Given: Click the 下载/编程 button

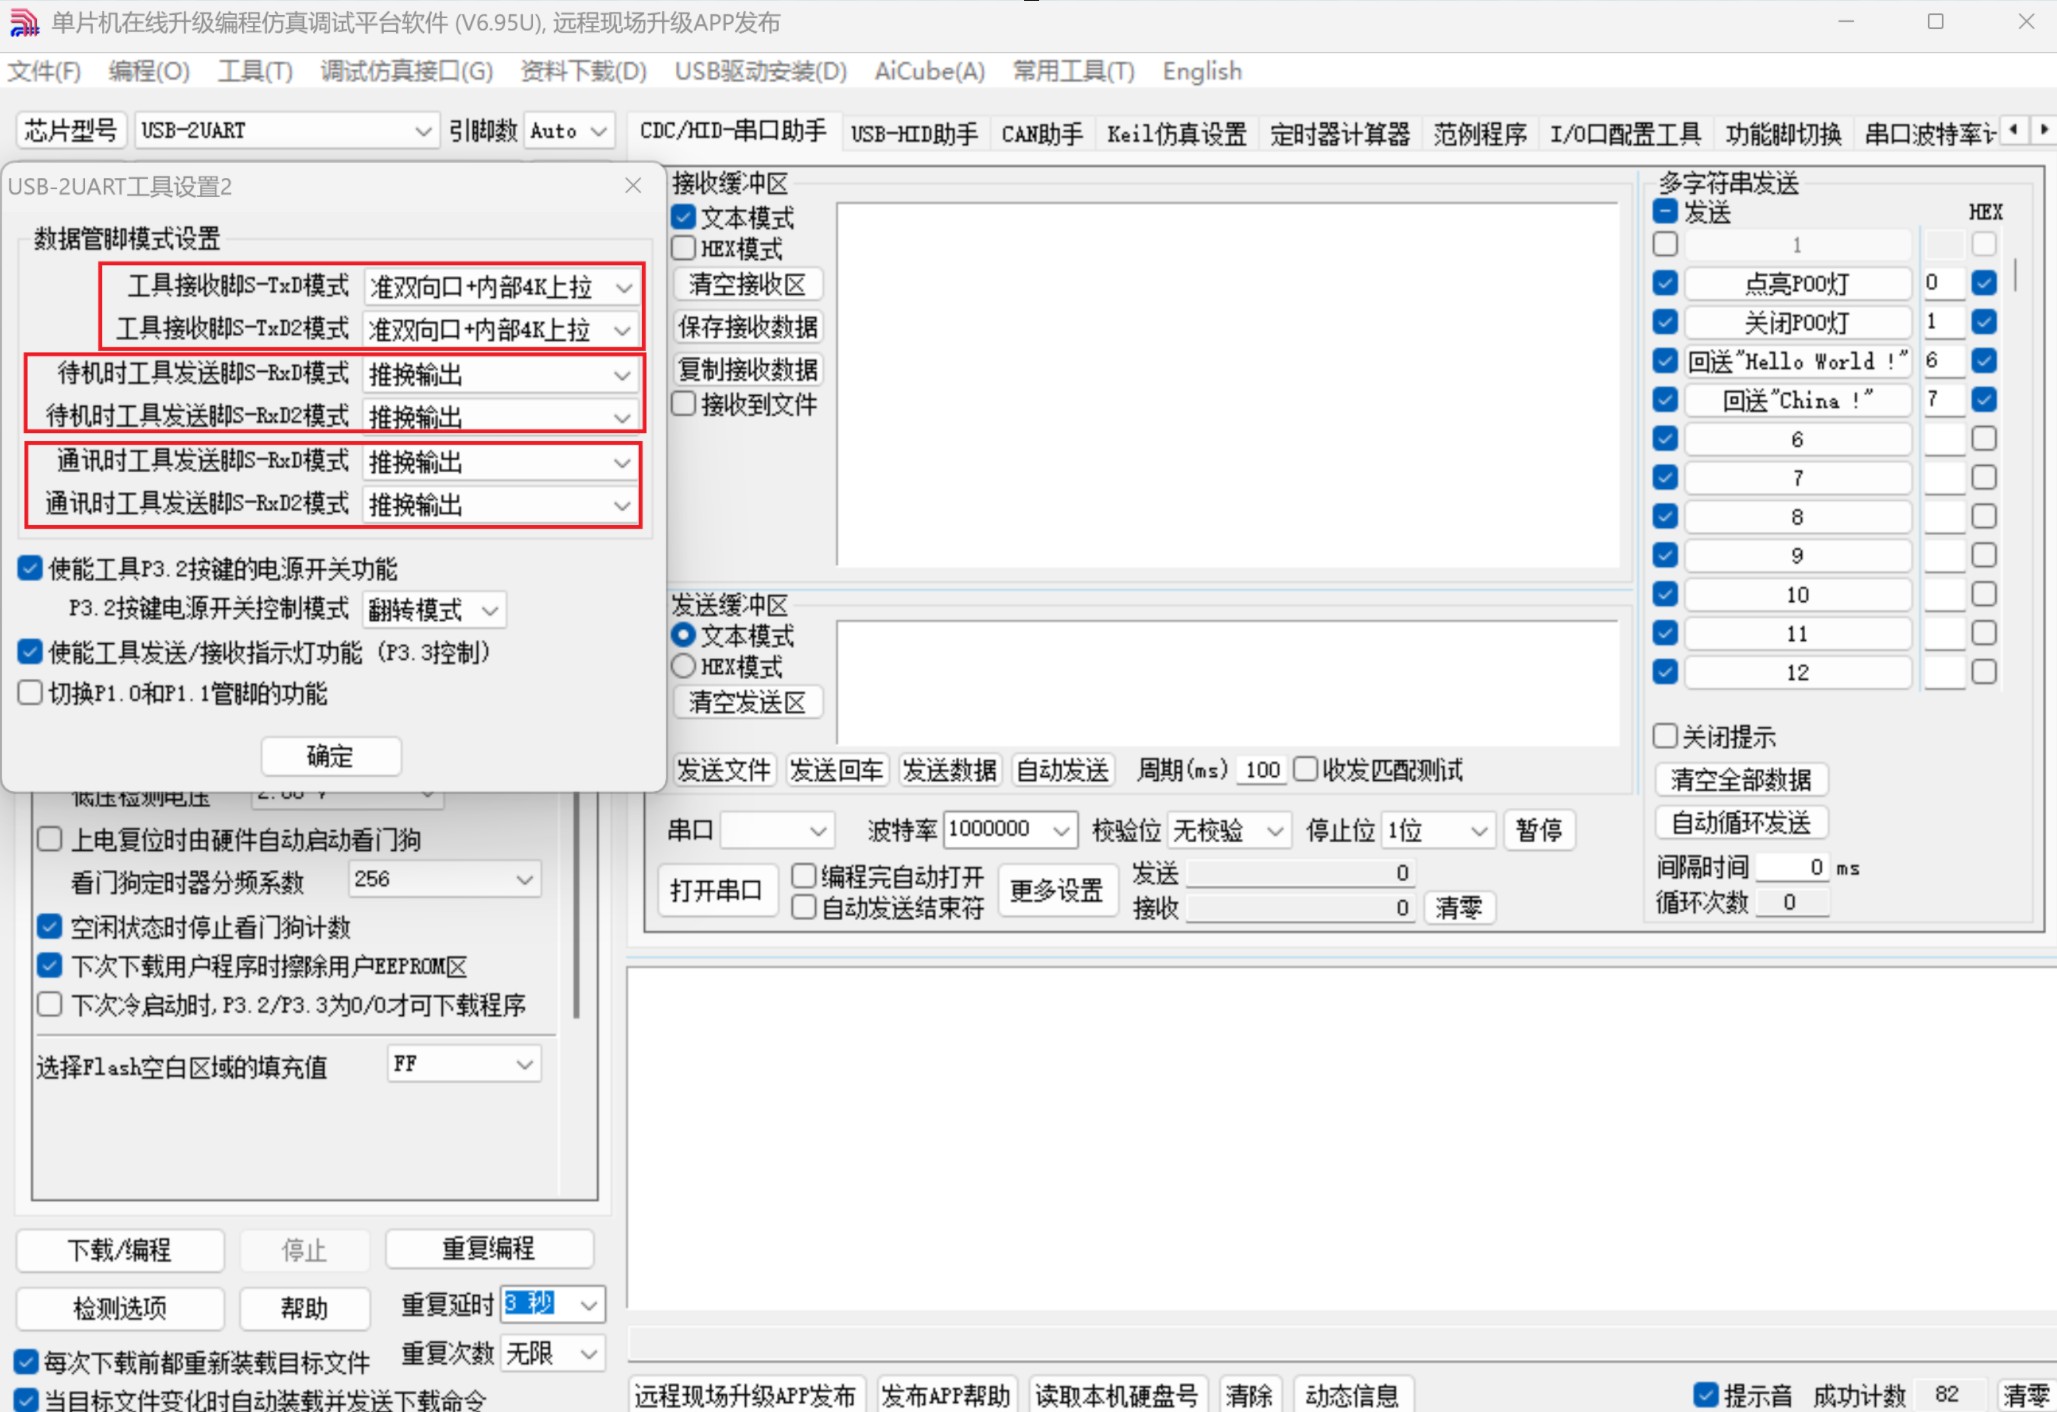Looking at the screenshot, I should pyautogui.click(x=120, y=1250).
